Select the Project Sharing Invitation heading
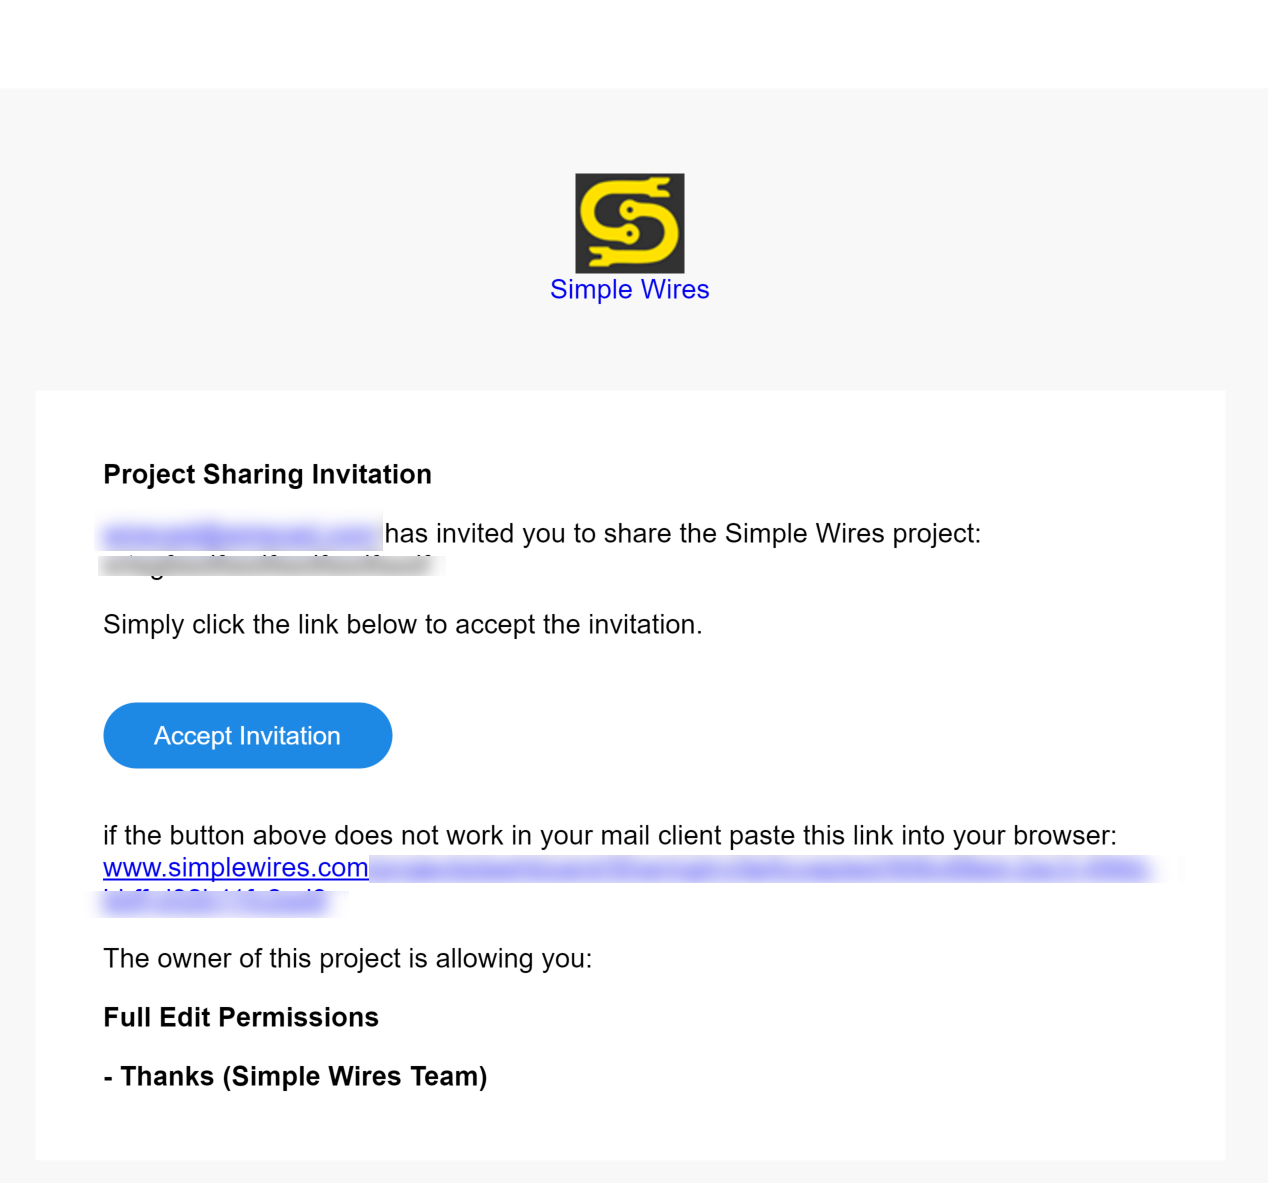Screen dimensions: 1268x1183 coord(268,474)
